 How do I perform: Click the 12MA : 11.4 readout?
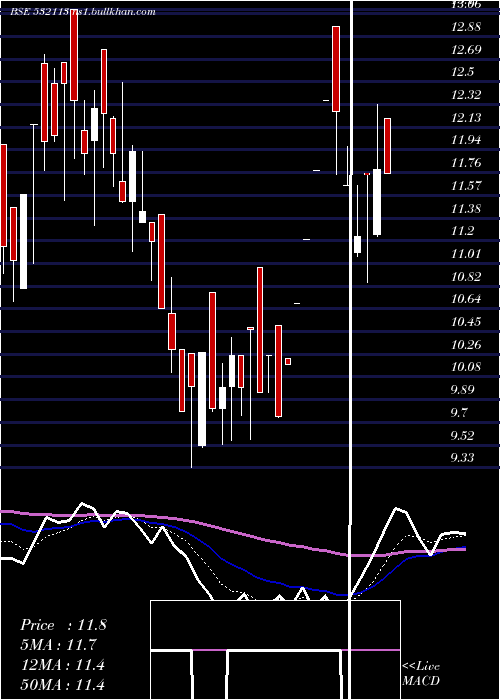pyautogui.click(x=62, y=665)
